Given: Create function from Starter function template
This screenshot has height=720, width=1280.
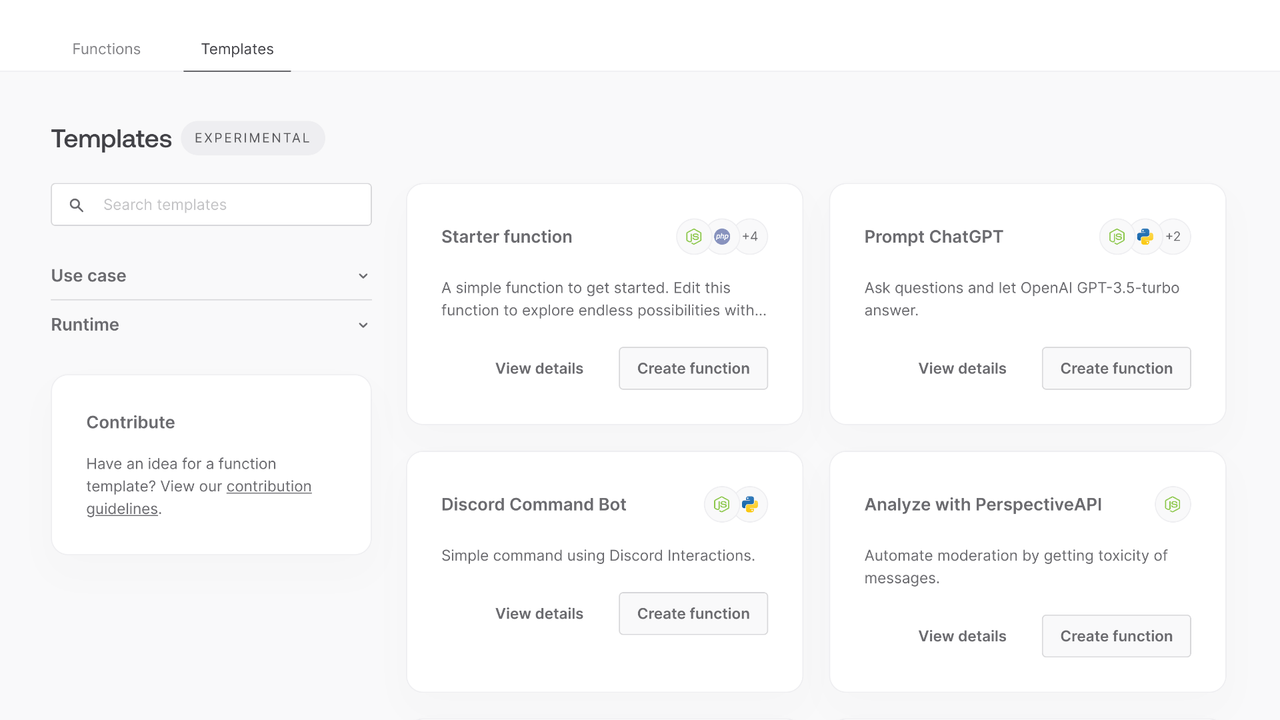Looking at the screenshot, I should coord(693,368).
